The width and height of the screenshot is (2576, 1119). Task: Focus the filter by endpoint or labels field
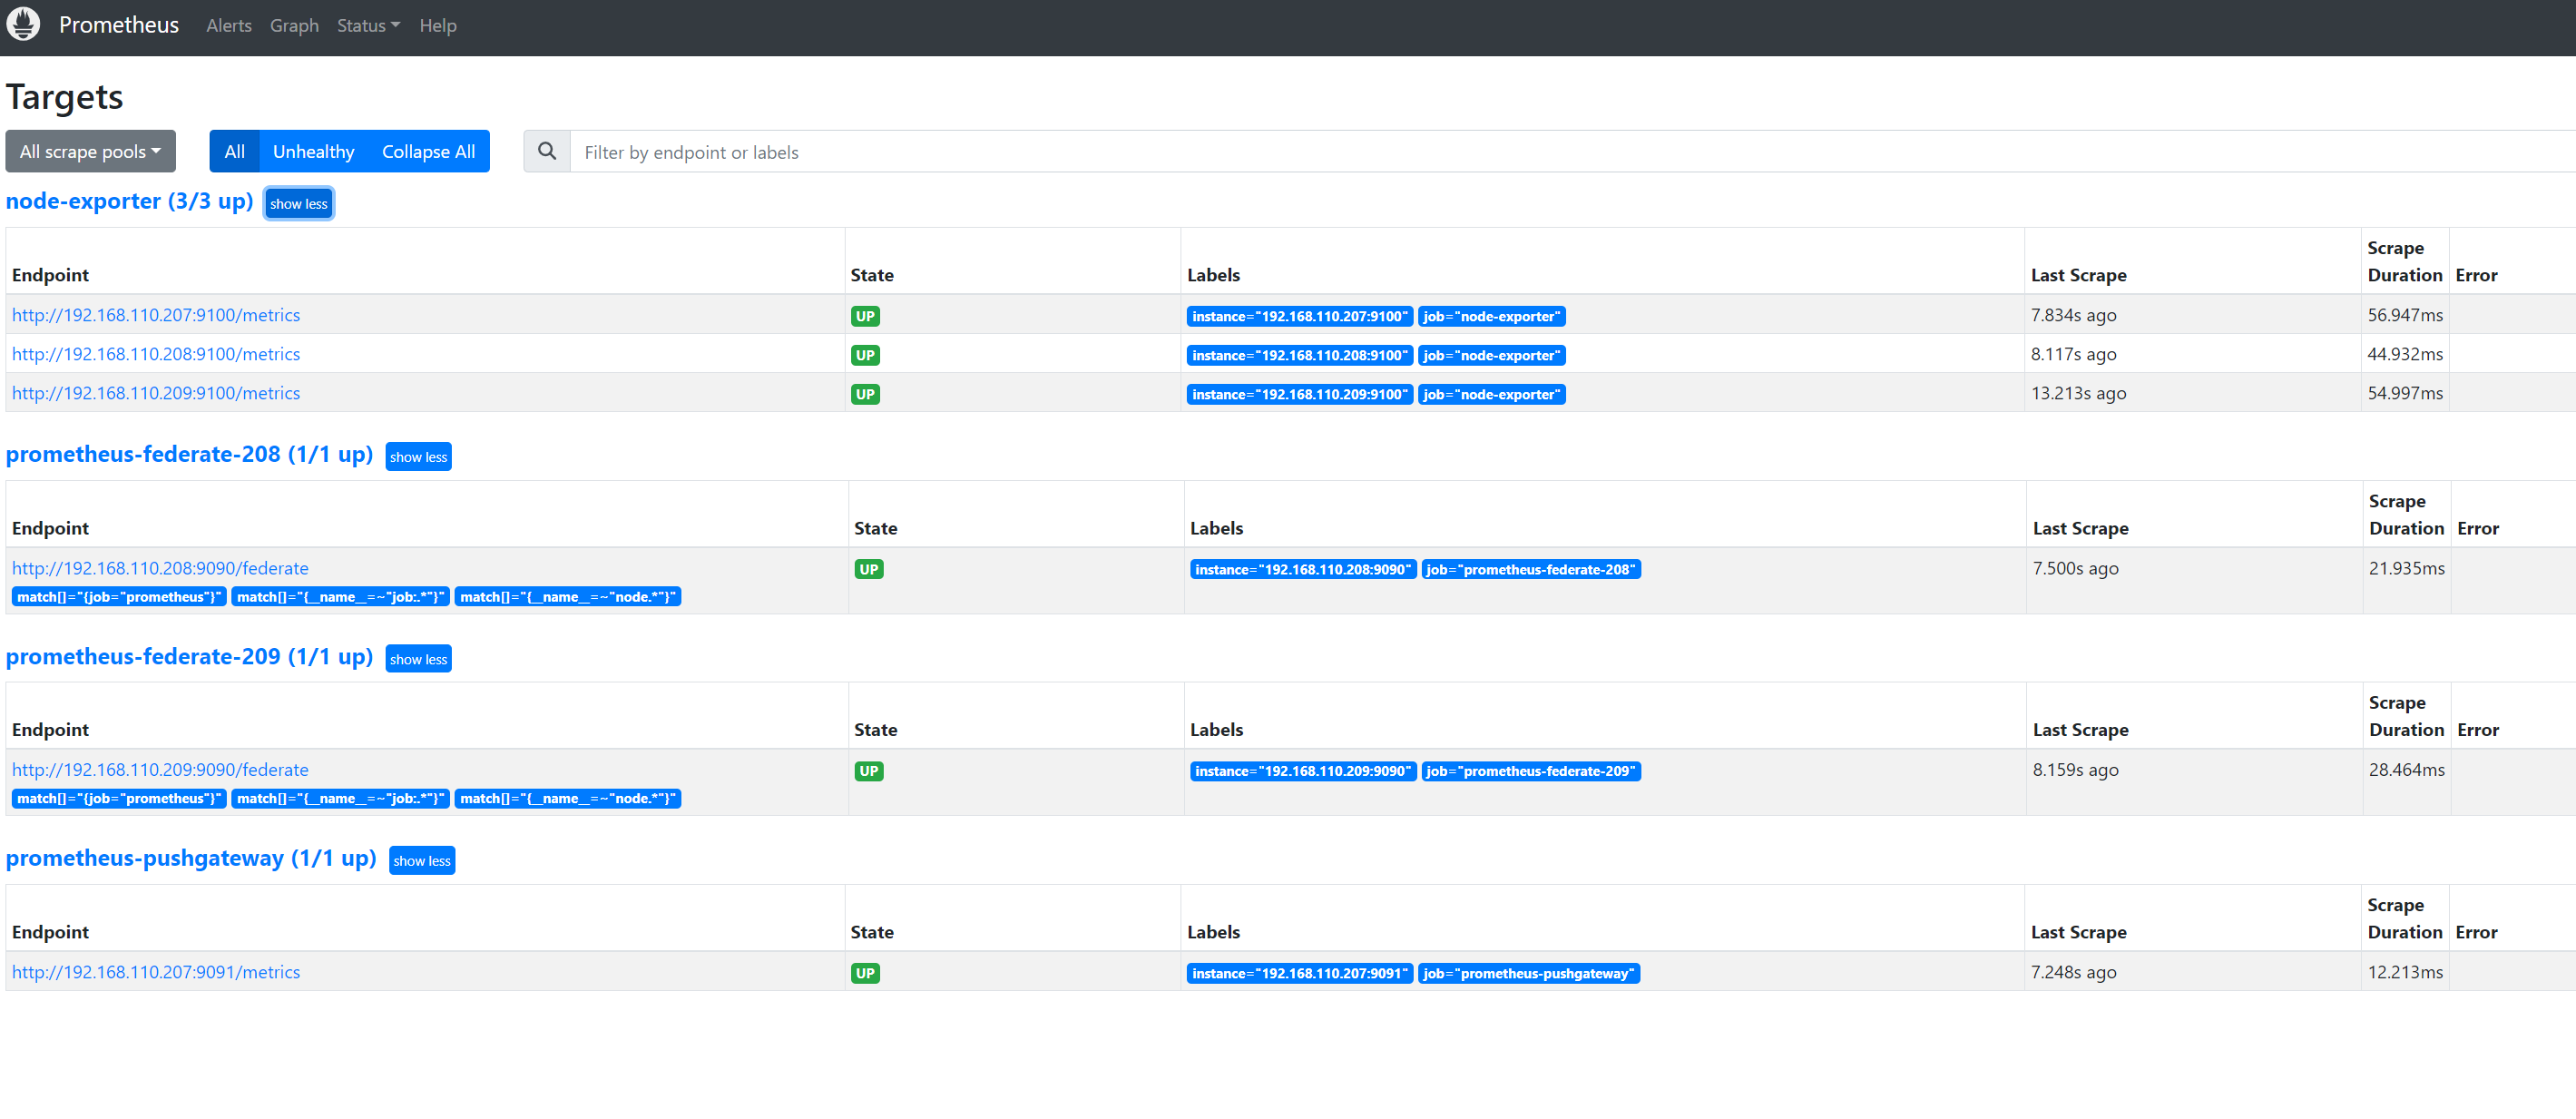tap(1572, 152)
